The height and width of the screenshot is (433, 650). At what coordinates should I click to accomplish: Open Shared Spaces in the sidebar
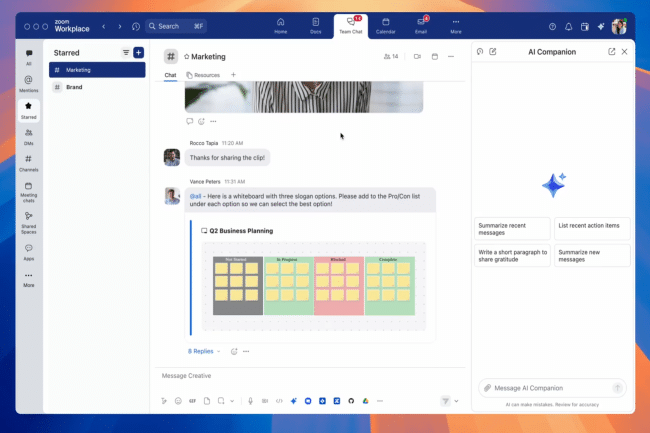pos(29,223)
